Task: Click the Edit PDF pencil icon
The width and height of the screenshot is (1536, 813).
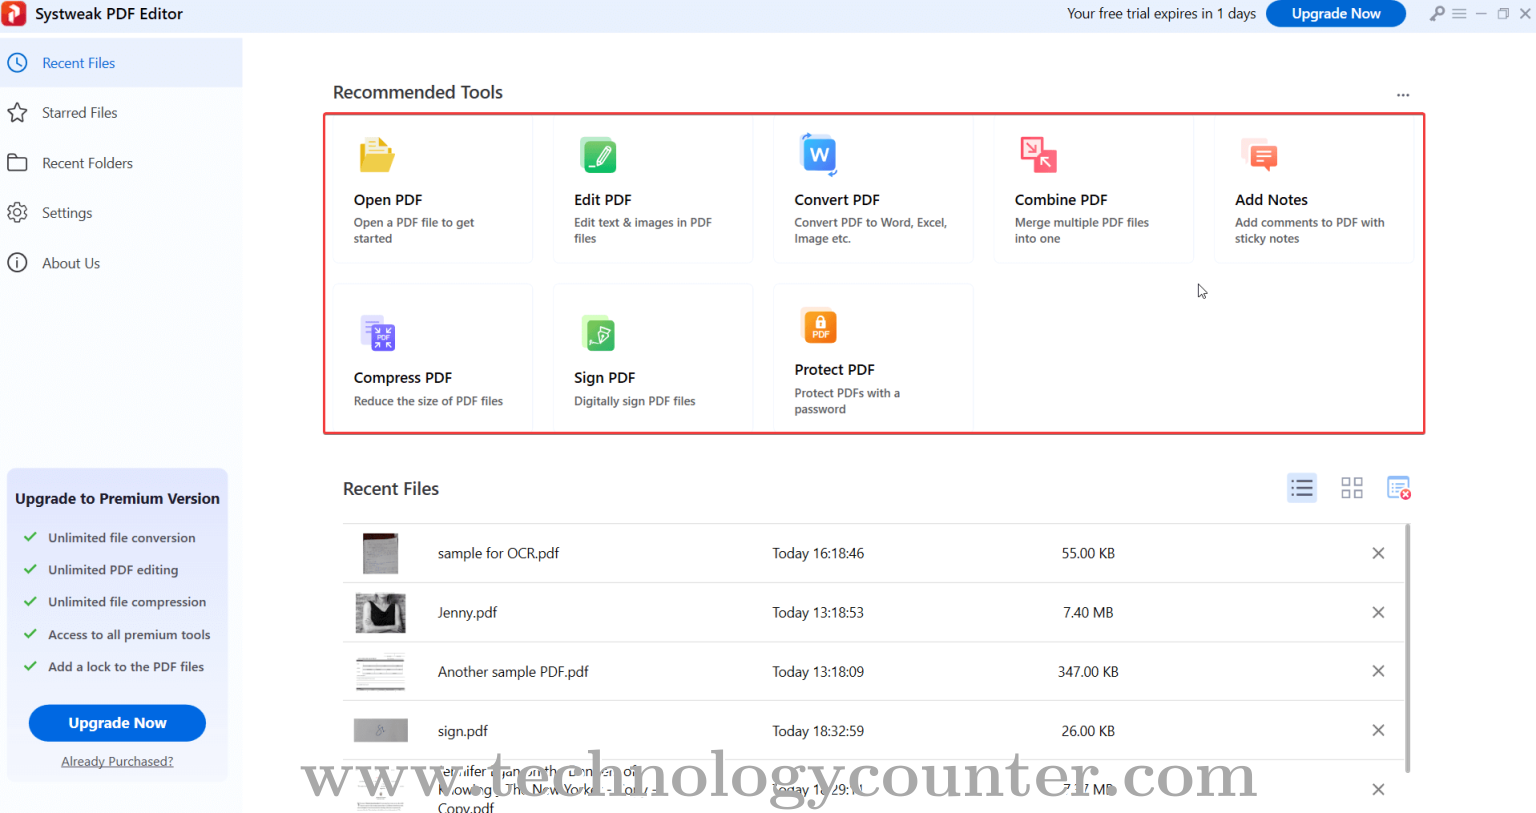Action: click(598, 155)
